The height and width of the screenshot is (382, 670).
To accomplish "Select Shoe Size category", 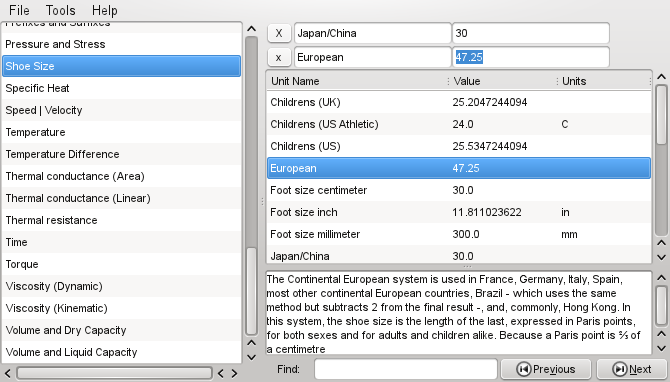I will pos(121,66).
